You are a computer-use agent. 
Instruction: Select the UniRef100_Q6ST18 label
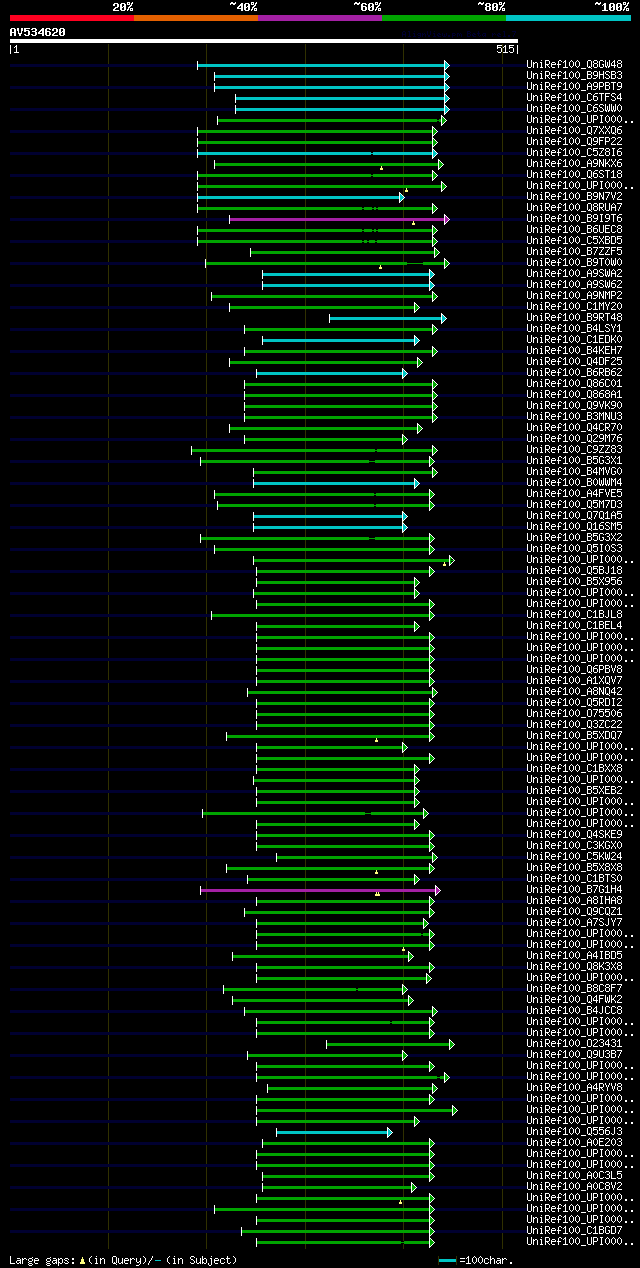click(575, 174)
